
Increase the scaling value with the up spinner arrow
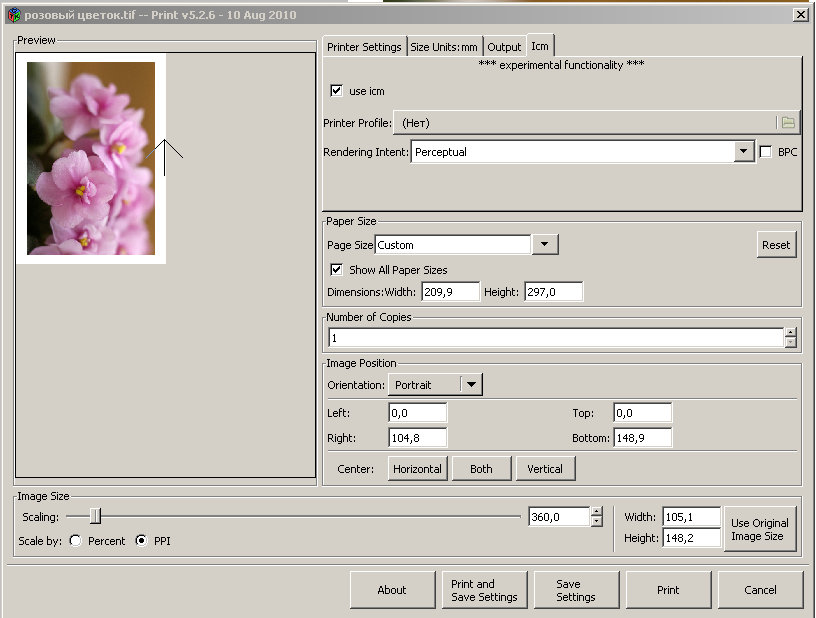tap(597, 512)
